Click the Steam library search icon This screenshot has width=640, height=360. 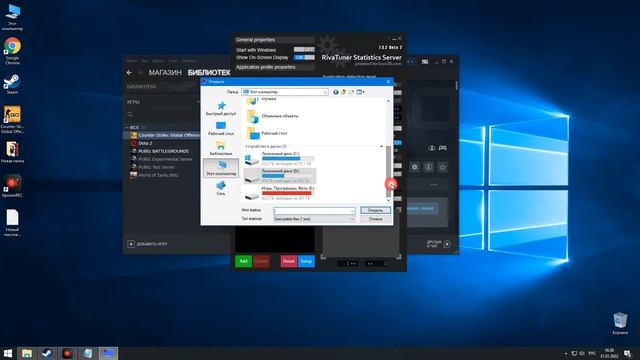click(x=130, y=115)
